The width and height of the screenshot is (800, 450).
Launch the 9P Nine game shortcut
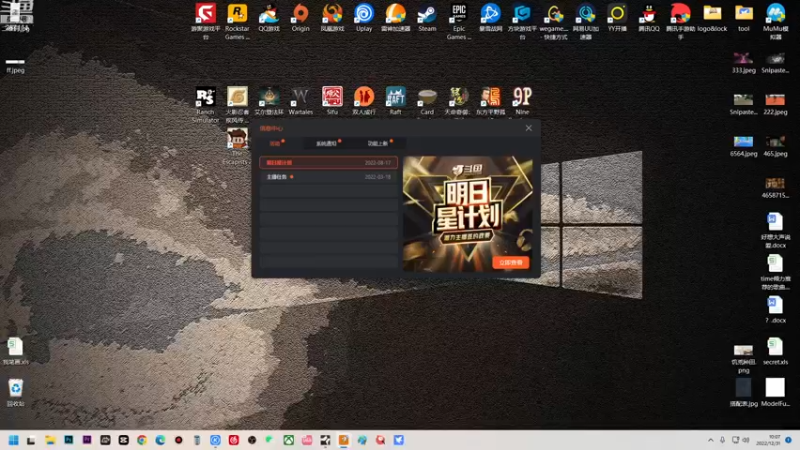point(522,101)
